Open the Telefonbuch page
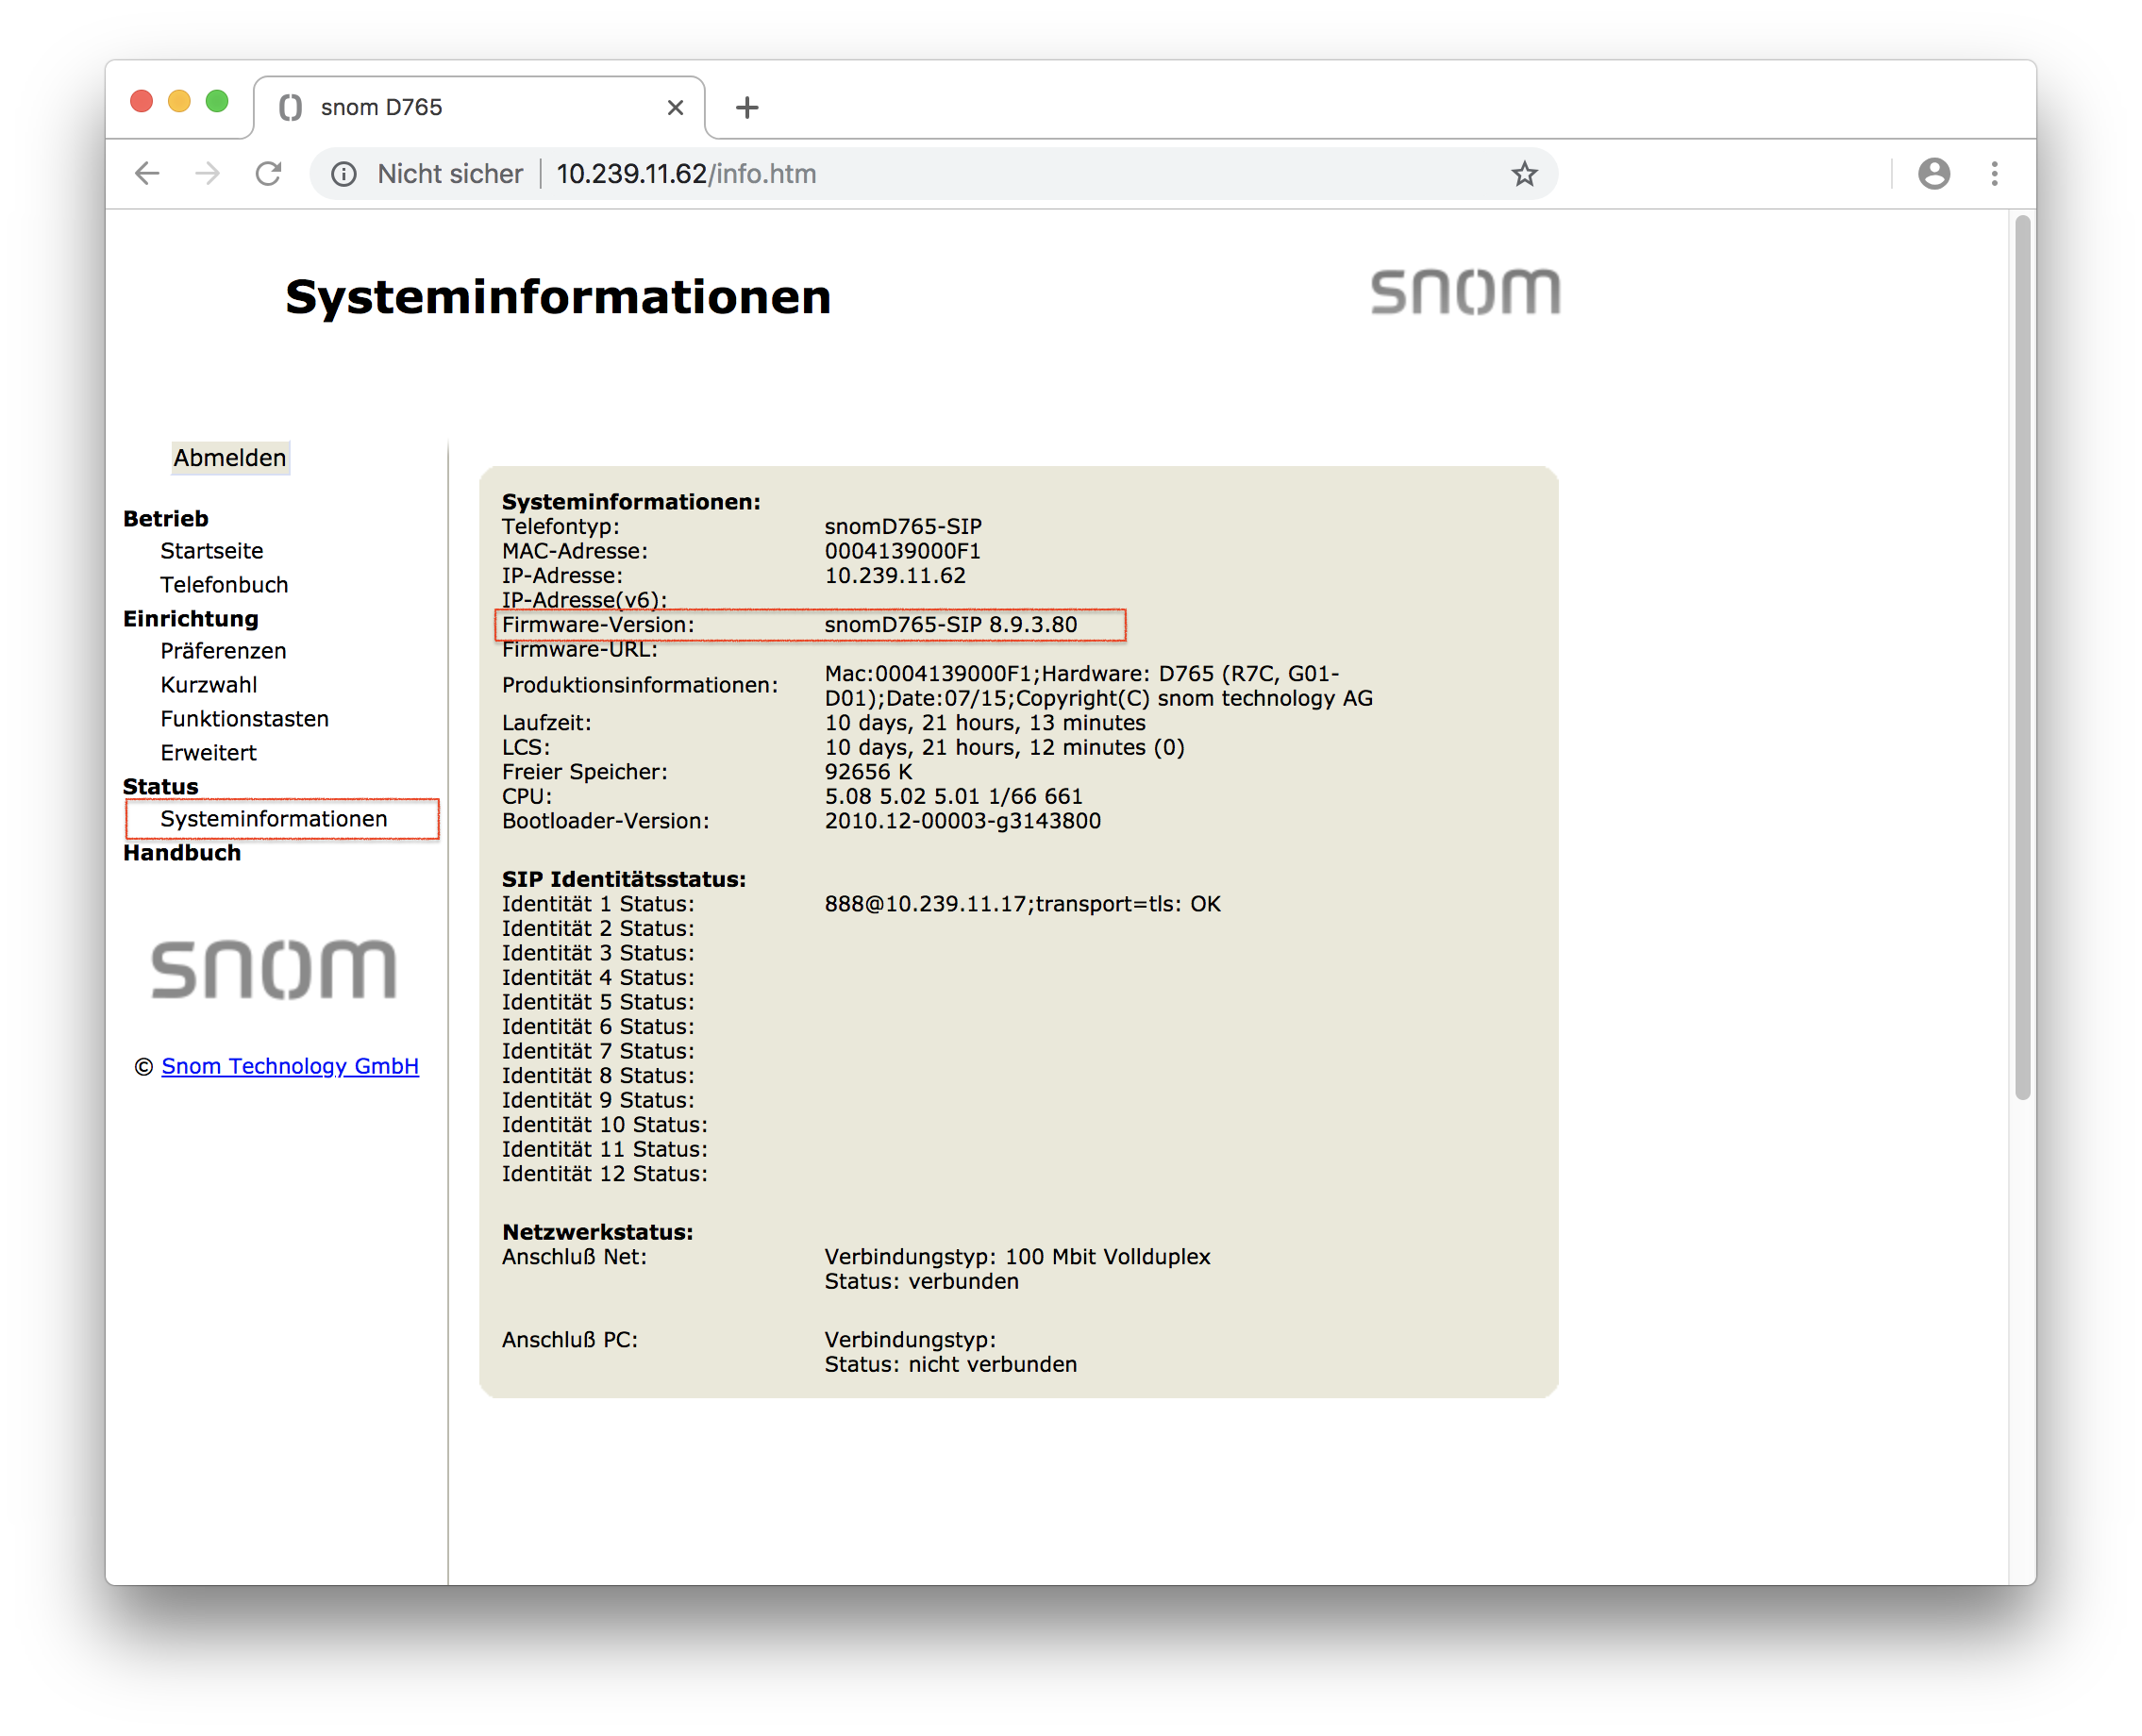 (224, 584)
